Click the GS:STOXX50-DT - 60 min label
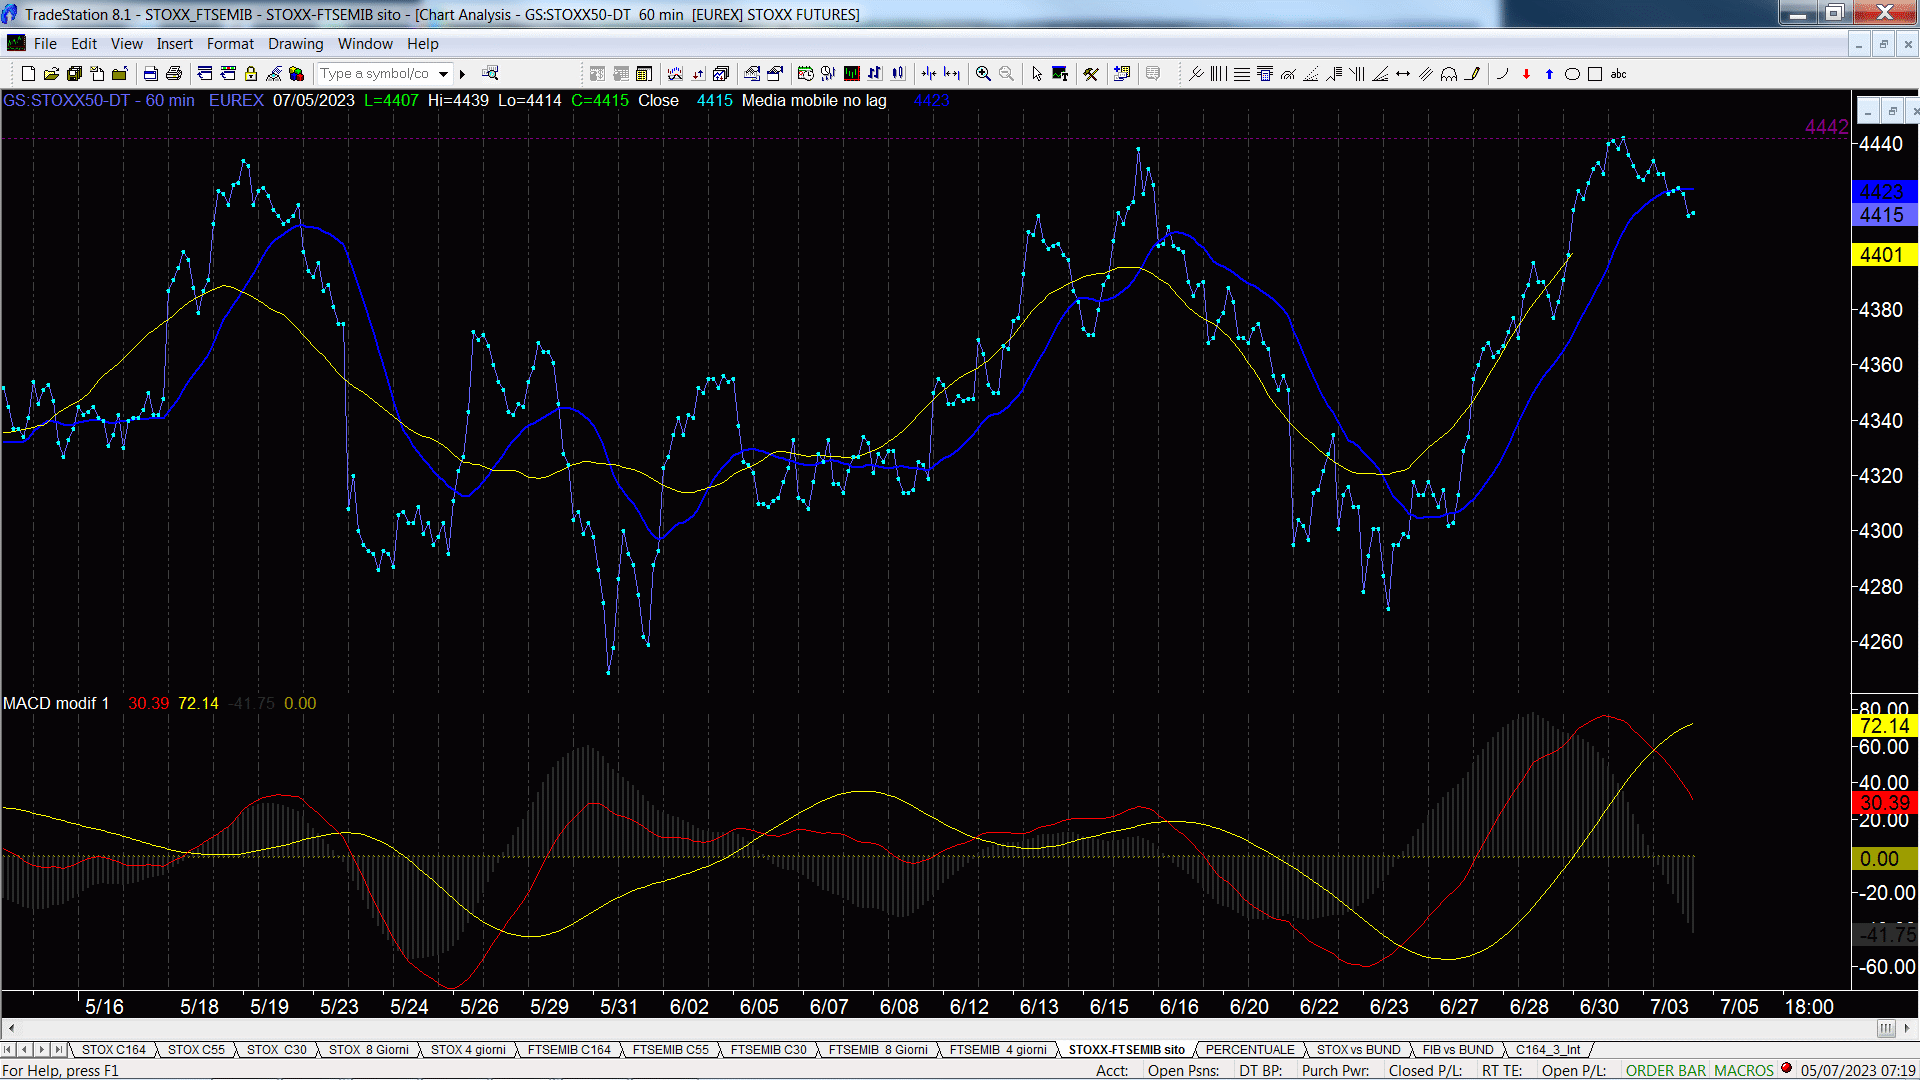The width and height of the screenshot is (1920, 1080). (x=99, y=100)
